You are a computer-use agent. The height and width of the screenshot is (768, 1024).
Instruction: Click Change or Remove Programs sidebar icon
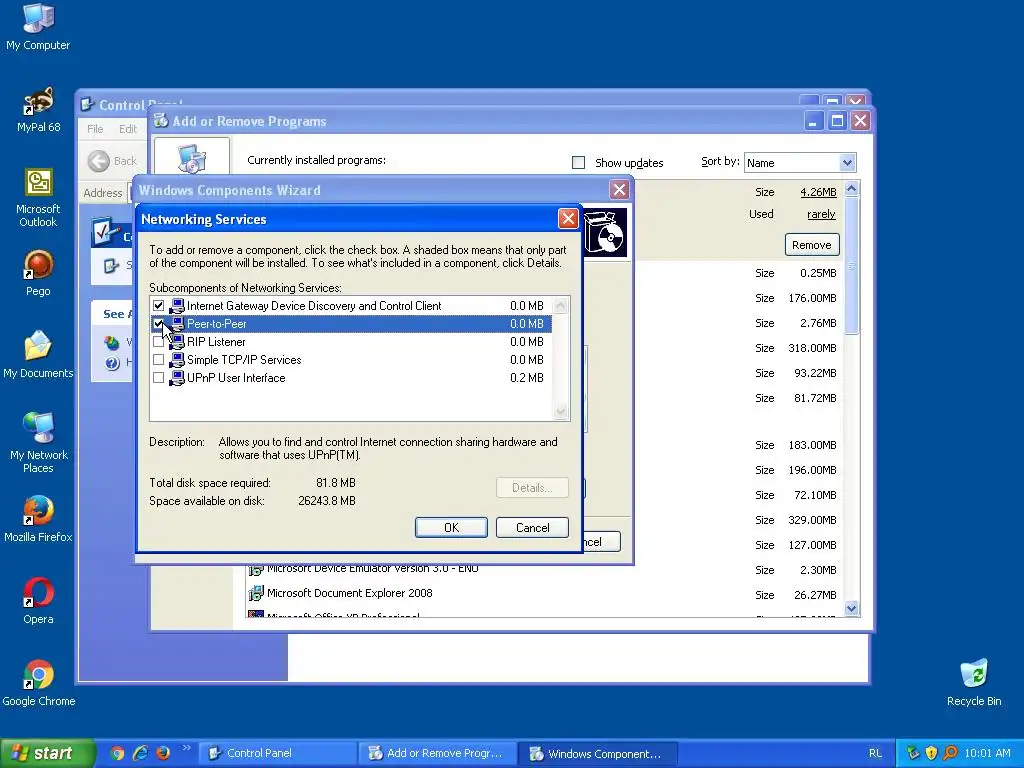coord(191,157)
